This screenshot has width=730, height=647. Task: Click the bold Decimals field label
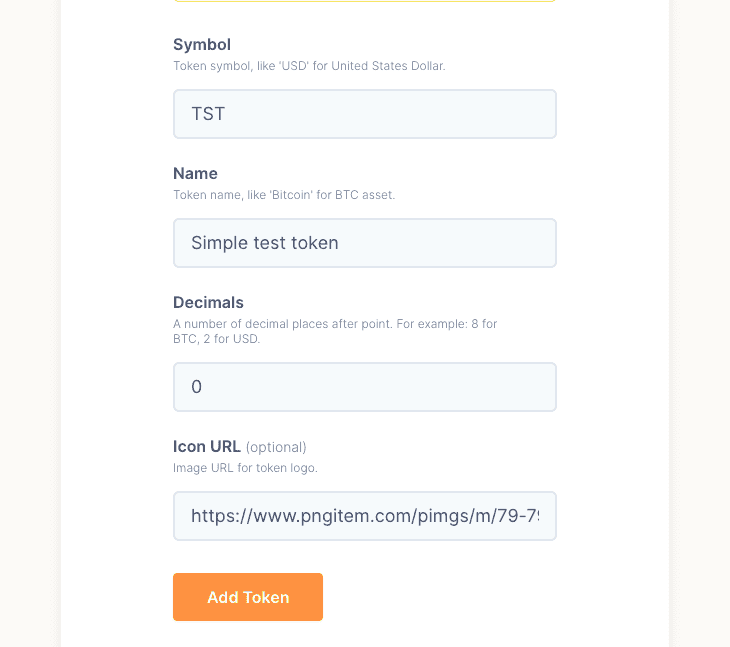pyautogui.click(x=208, y=303)
